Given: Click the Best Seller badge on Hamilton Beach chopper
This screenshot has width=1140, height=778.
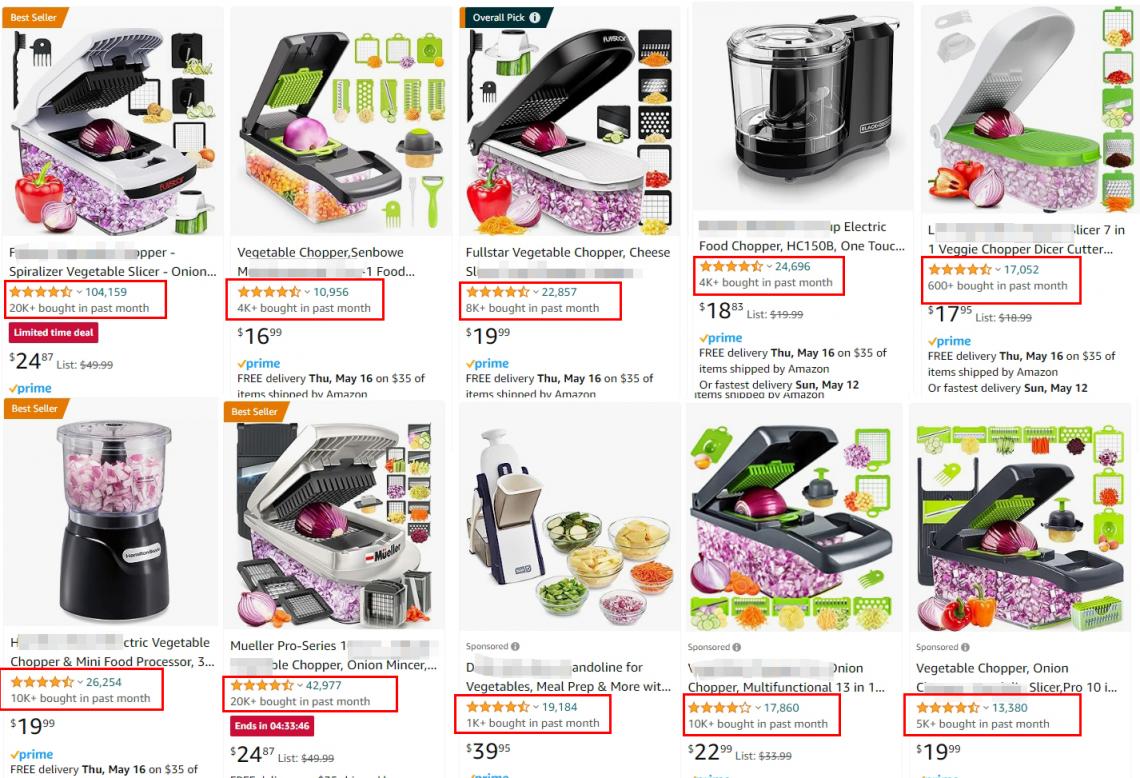Looking at the screenshot, I should click(35, 409).
